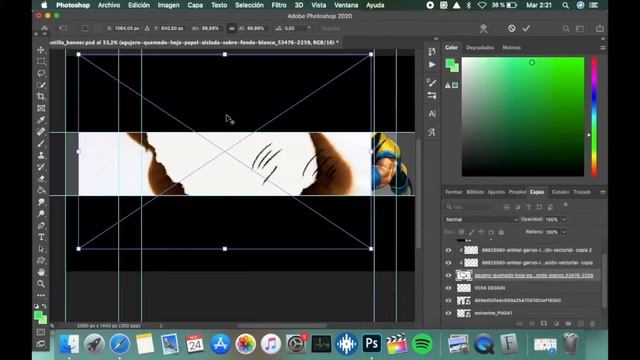This screenshot has height=360, width=640.
Task: Click the rotation angle input field
Action: pos(294,29)
